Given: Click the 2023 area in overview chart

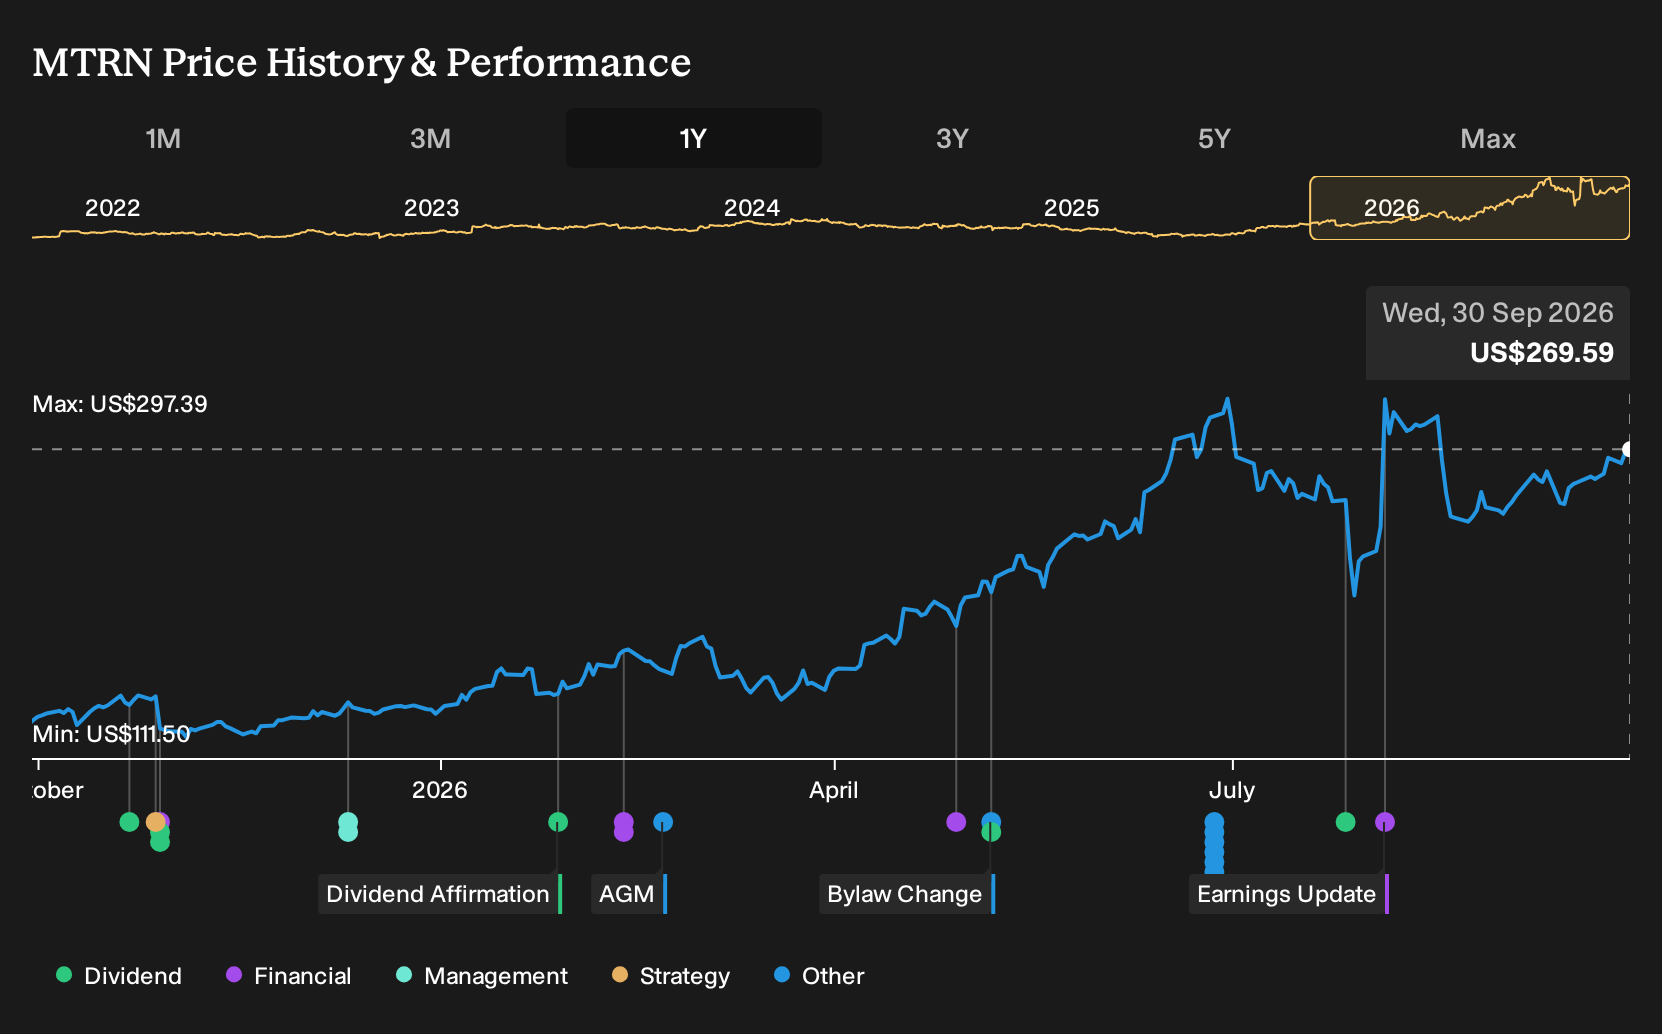Looking at the screenshot, I should (432, 208).
